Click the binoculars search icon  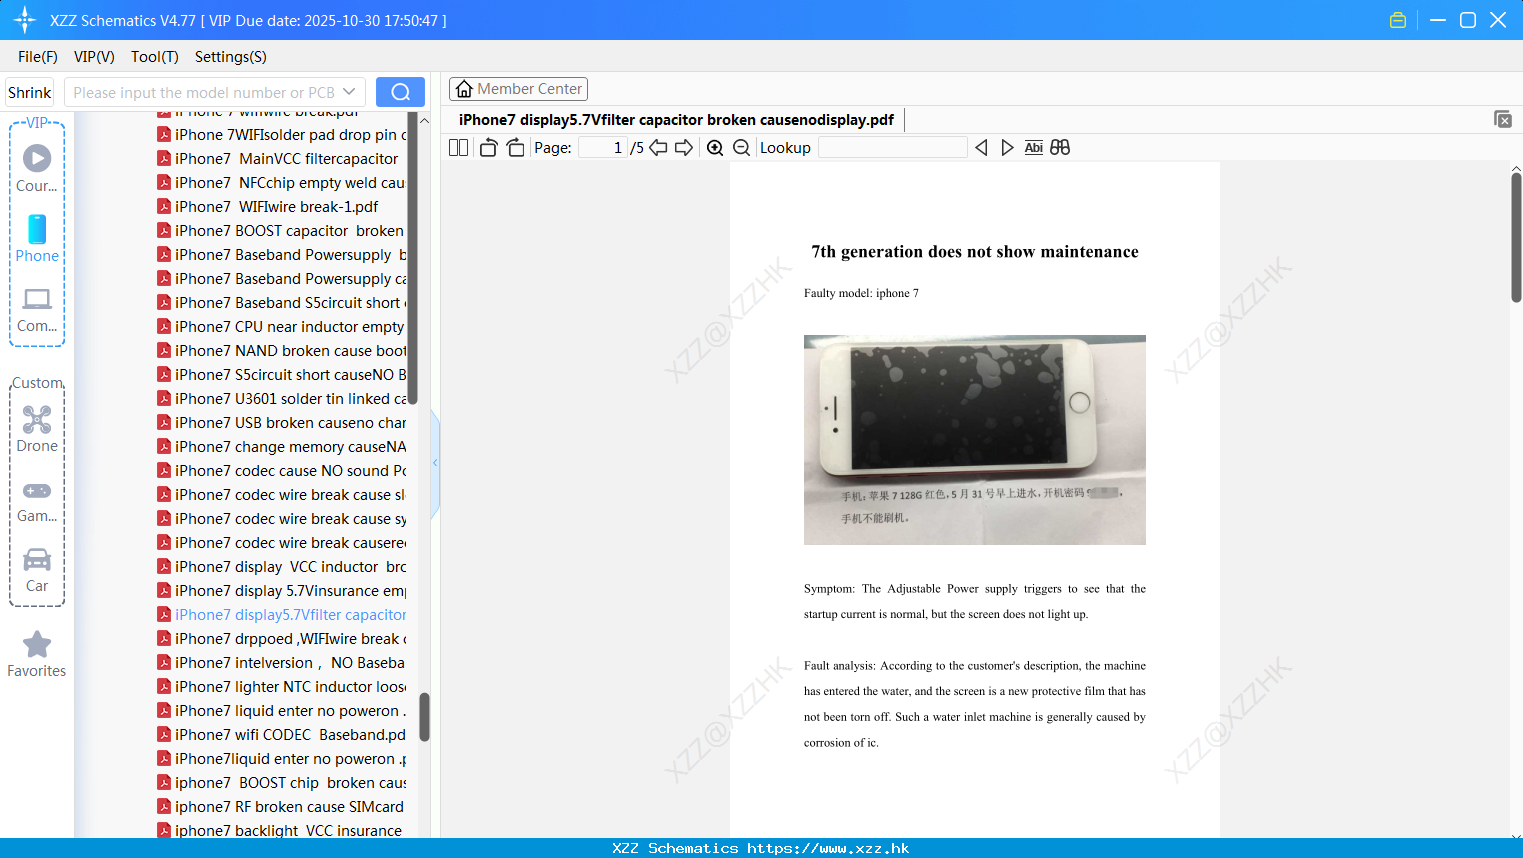pyautogui.click(x=1060, y=147)
